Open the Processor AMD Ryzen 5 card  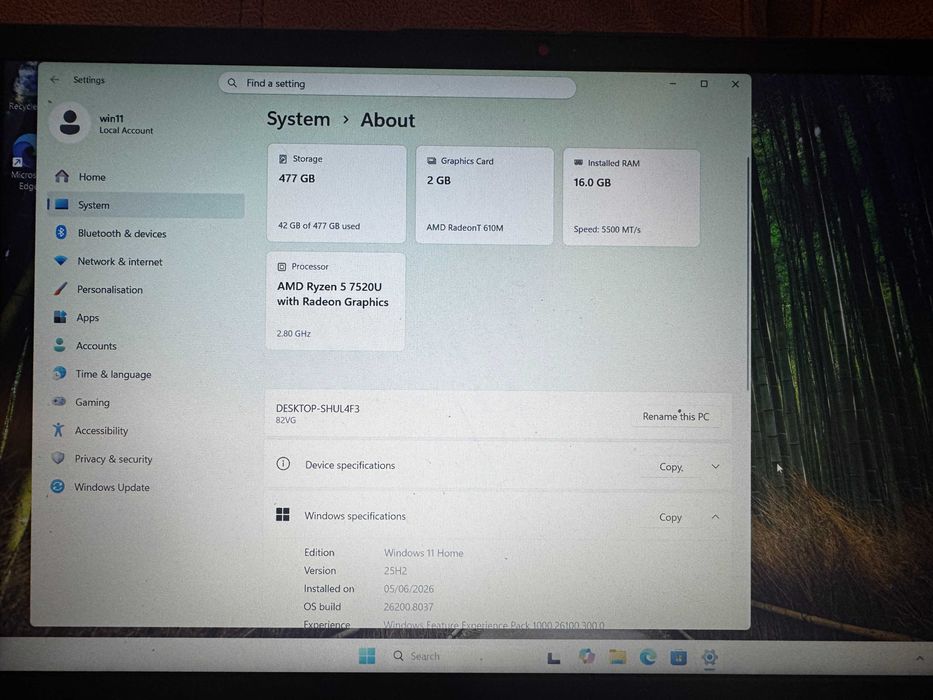(x=336, y=301)
